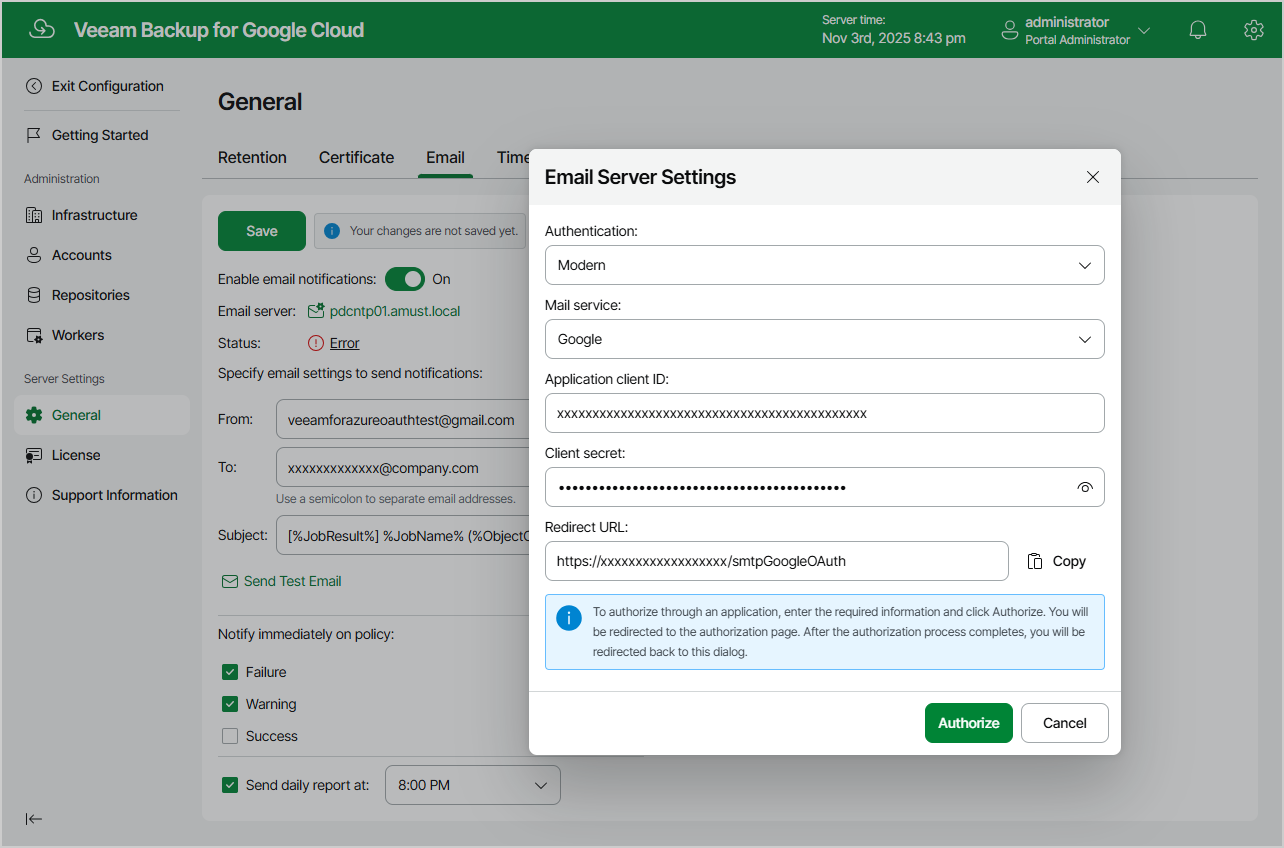Click the General gear icon in sidebar

coord(34,415)
